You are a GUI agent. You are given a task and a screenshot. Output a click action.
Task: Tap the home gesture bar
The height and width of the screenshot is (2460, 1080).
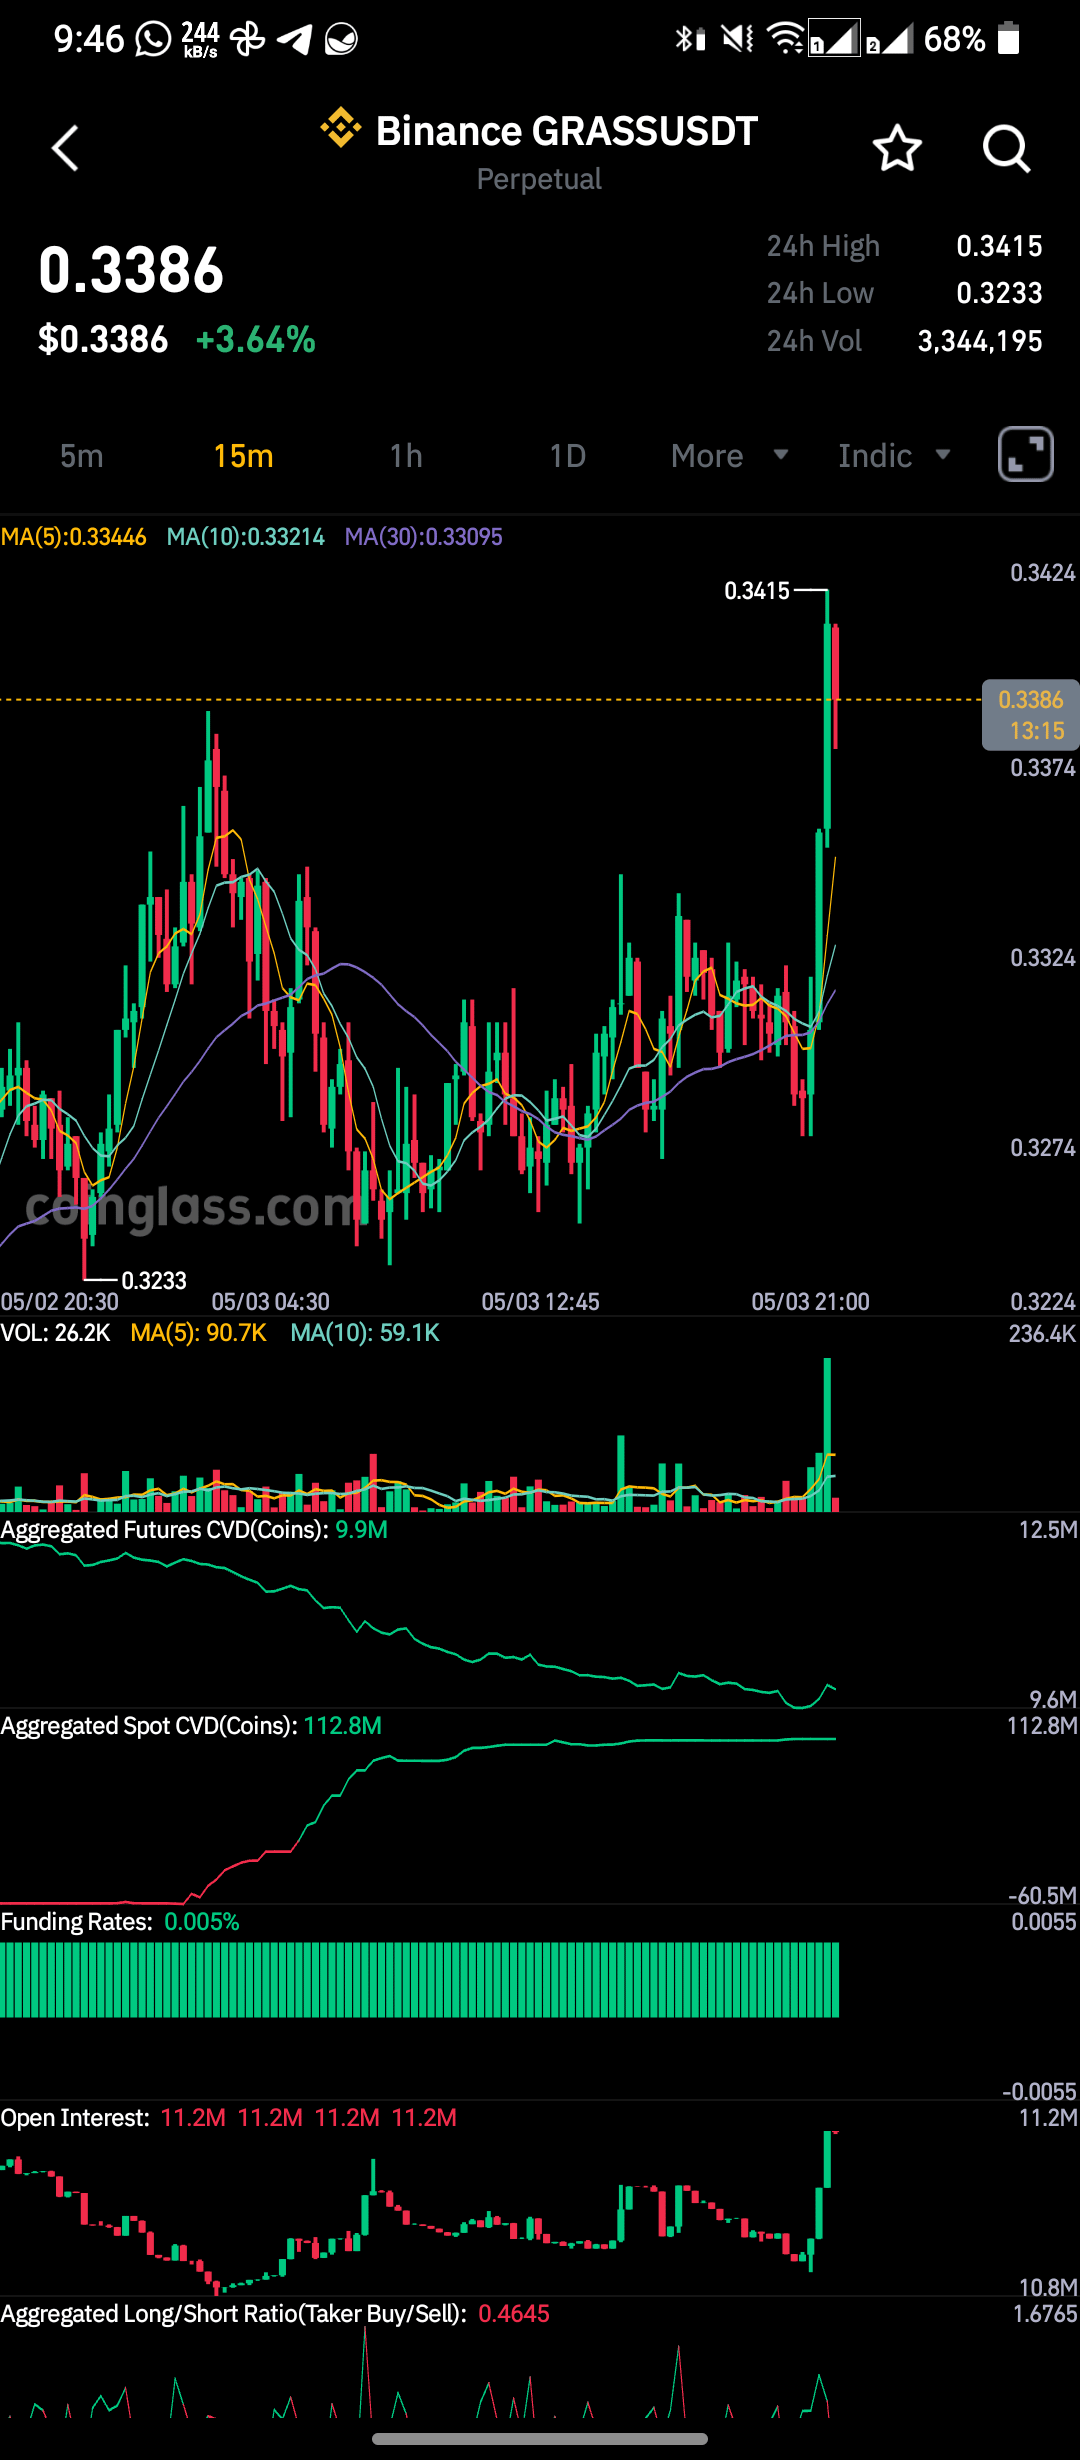point(540,2439)
